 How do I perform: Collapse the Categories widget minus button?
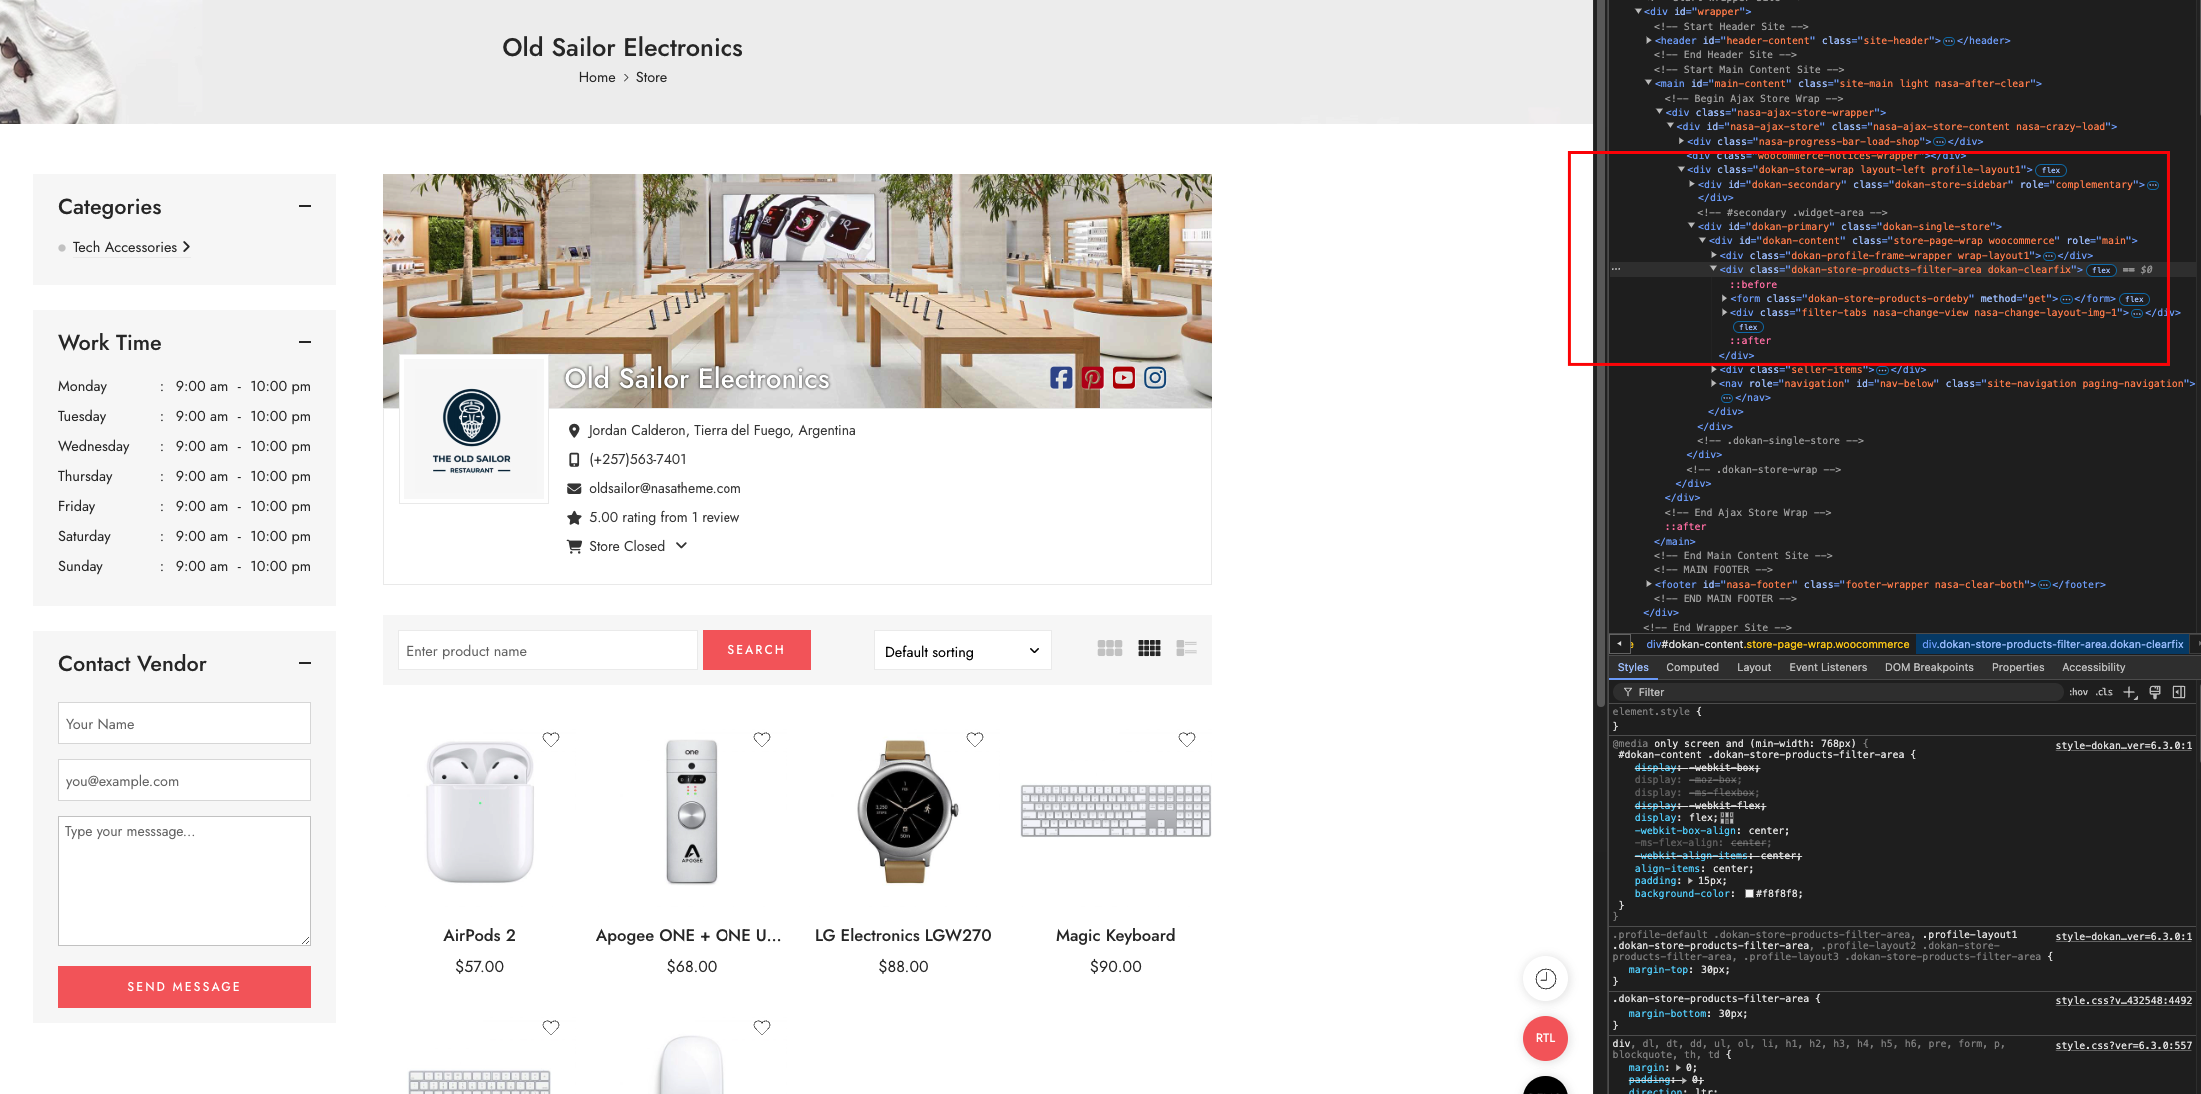(x=305, y=206)
